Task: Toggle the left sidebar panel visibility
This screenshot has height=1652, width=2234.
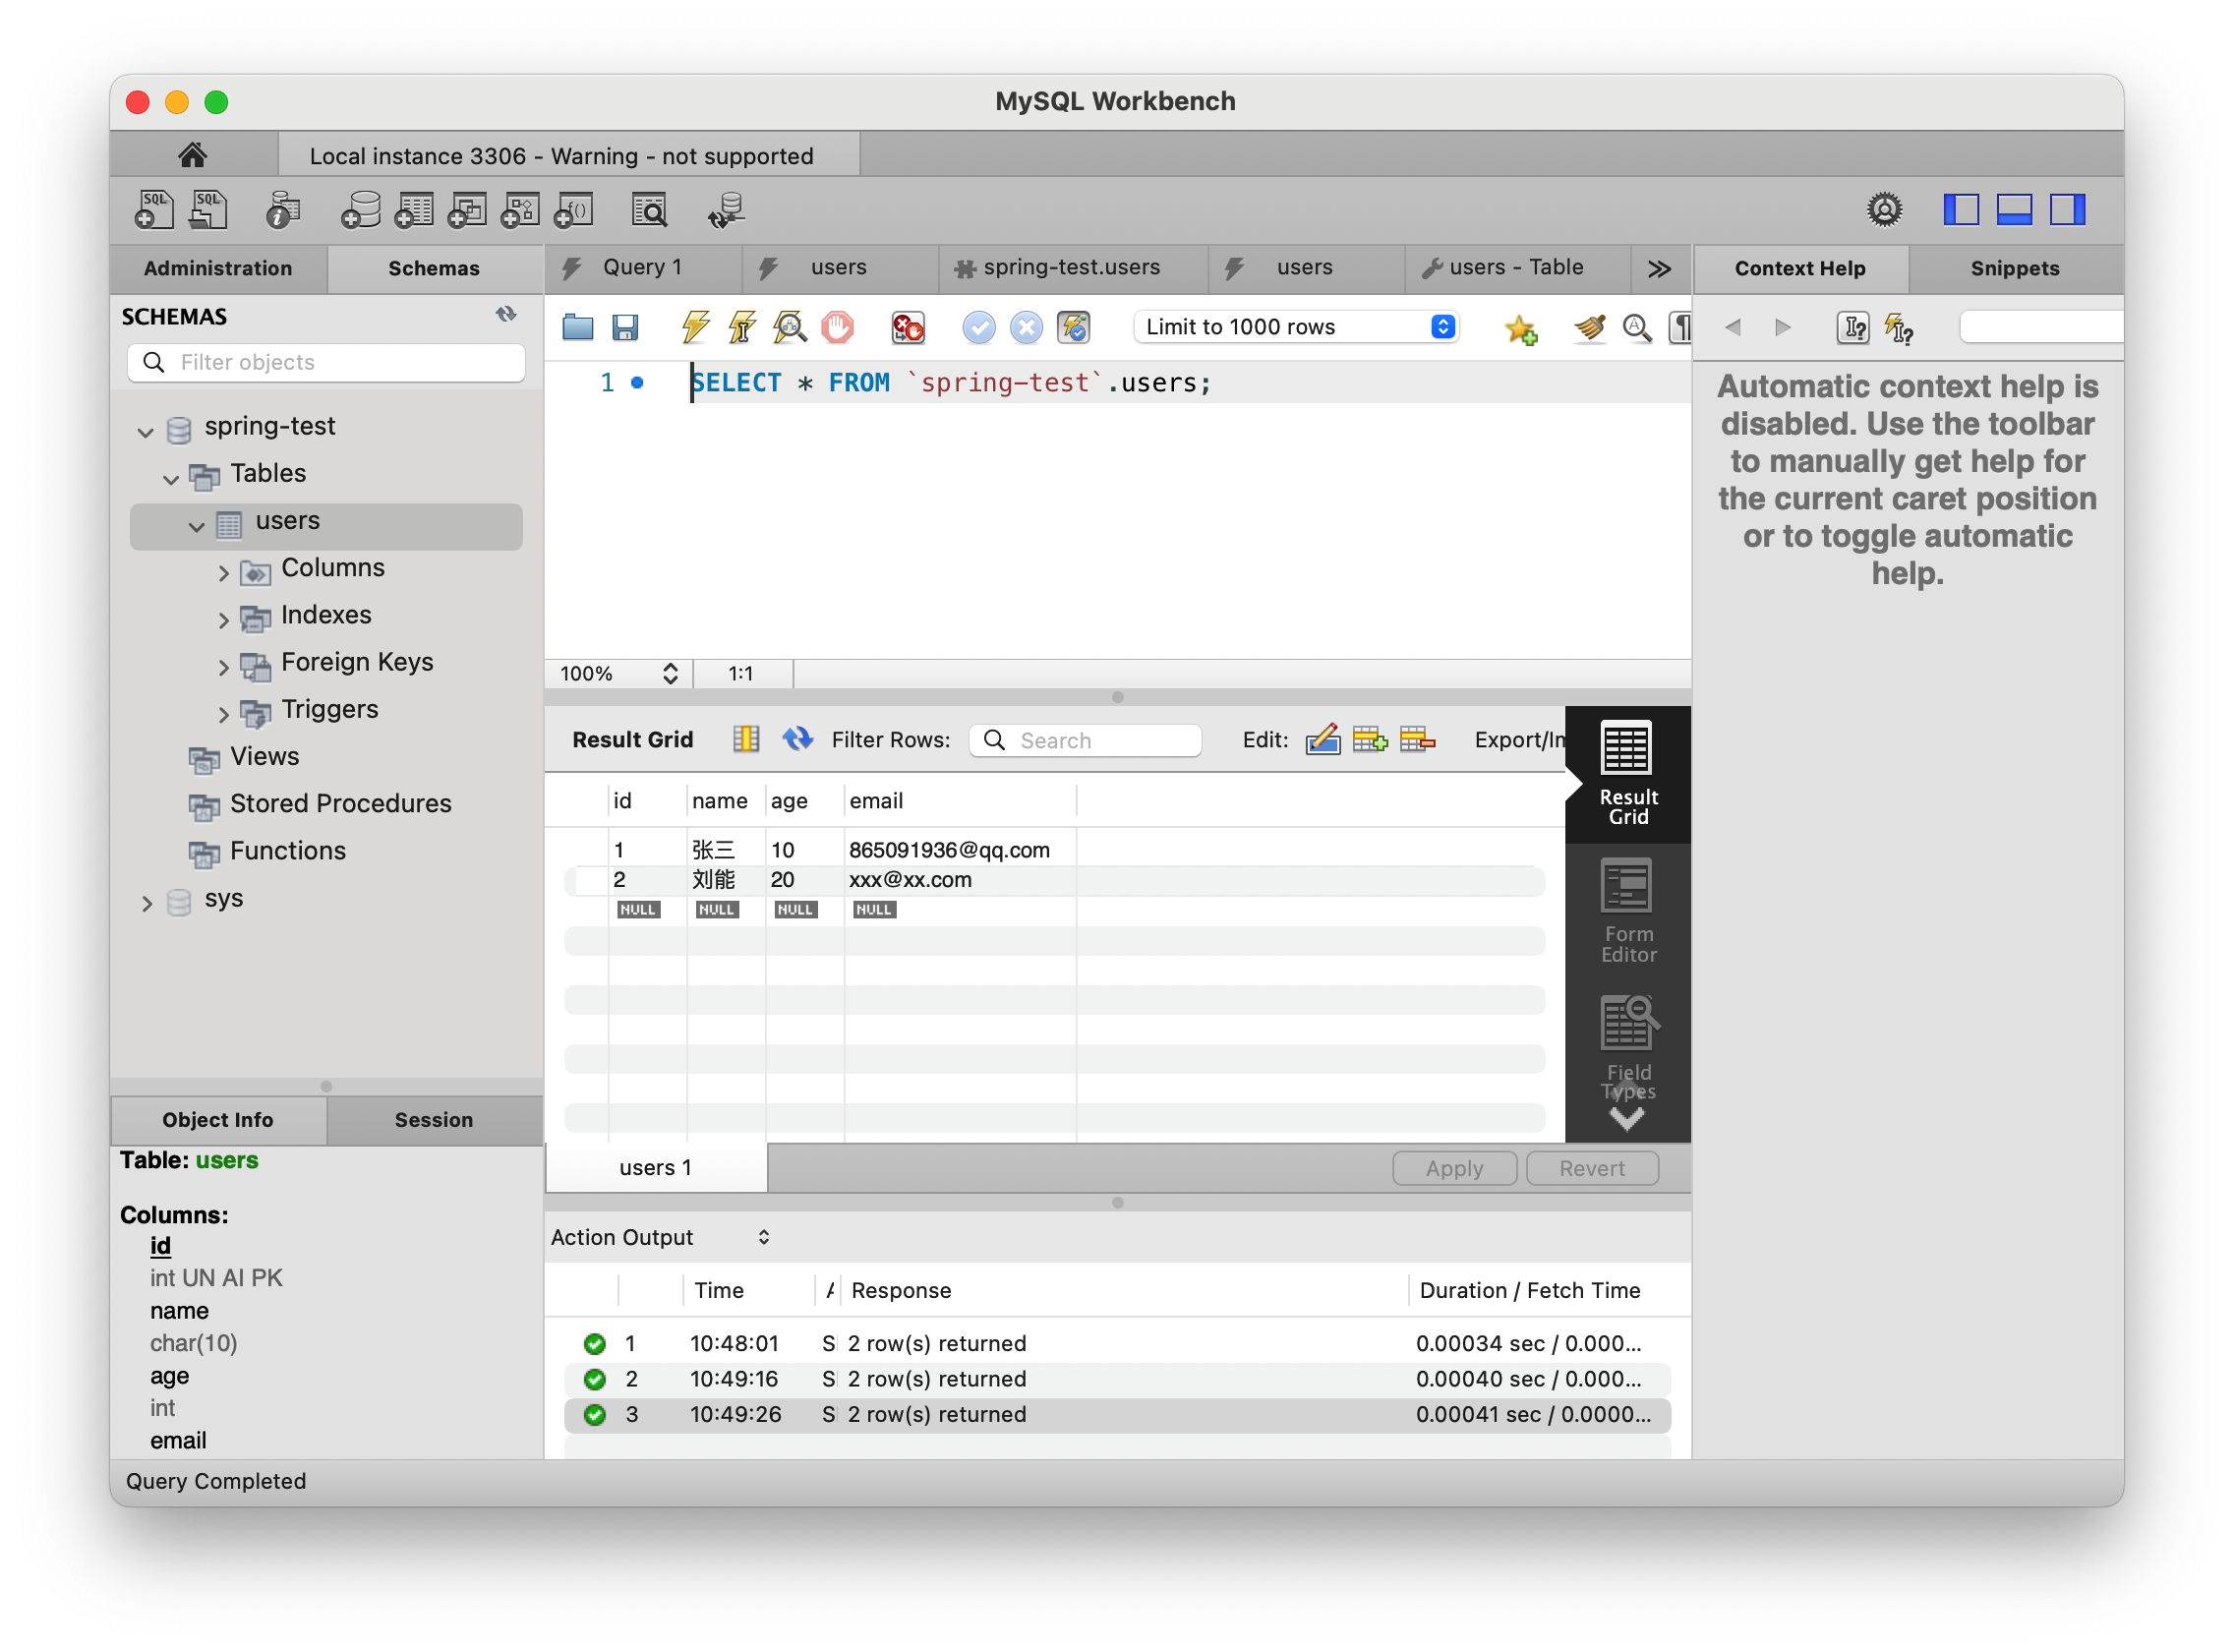Action: point(1960,210)
